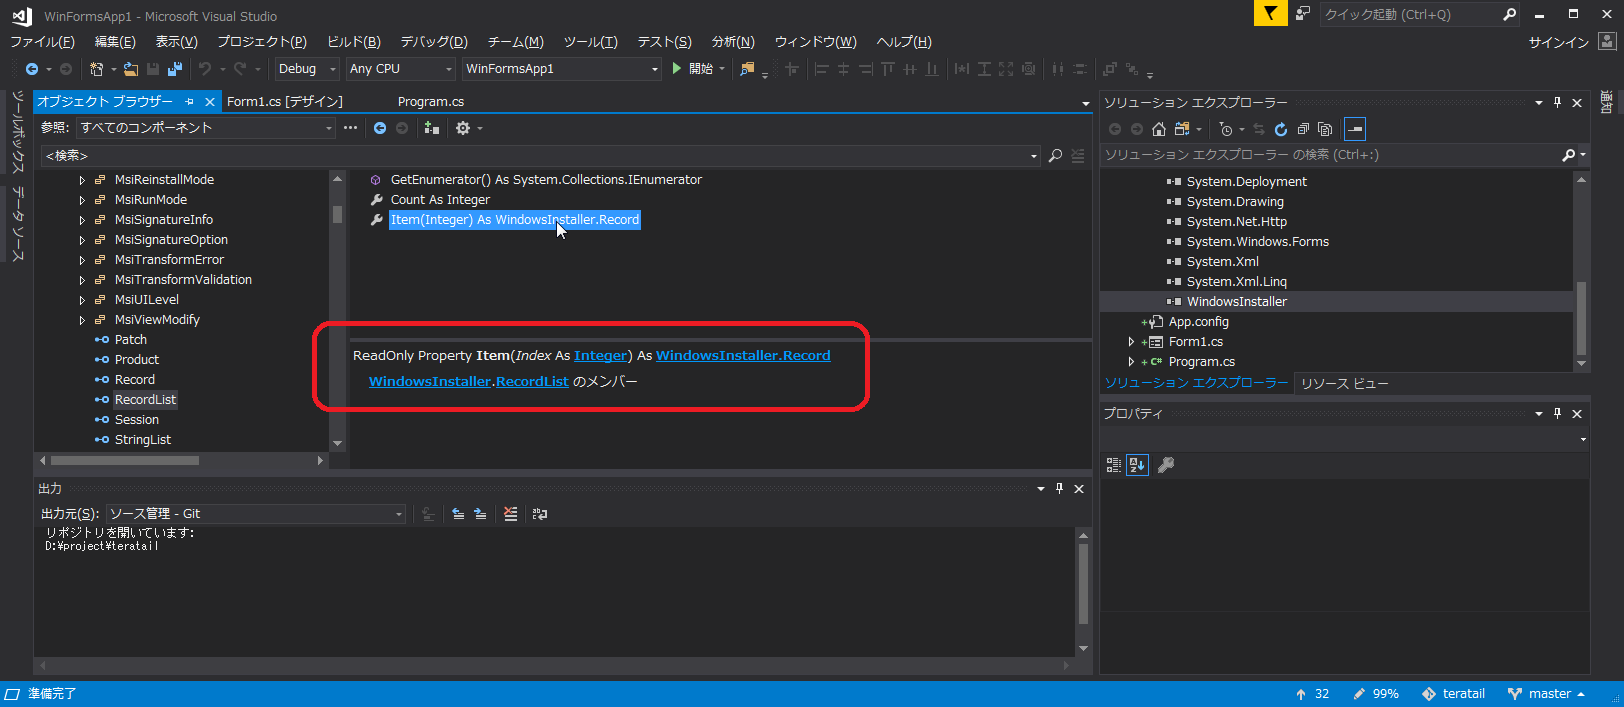Click the Object Browser horizontal scrollbar thumb
Screen dimensions: 1624x707
(x=125, y=461)
